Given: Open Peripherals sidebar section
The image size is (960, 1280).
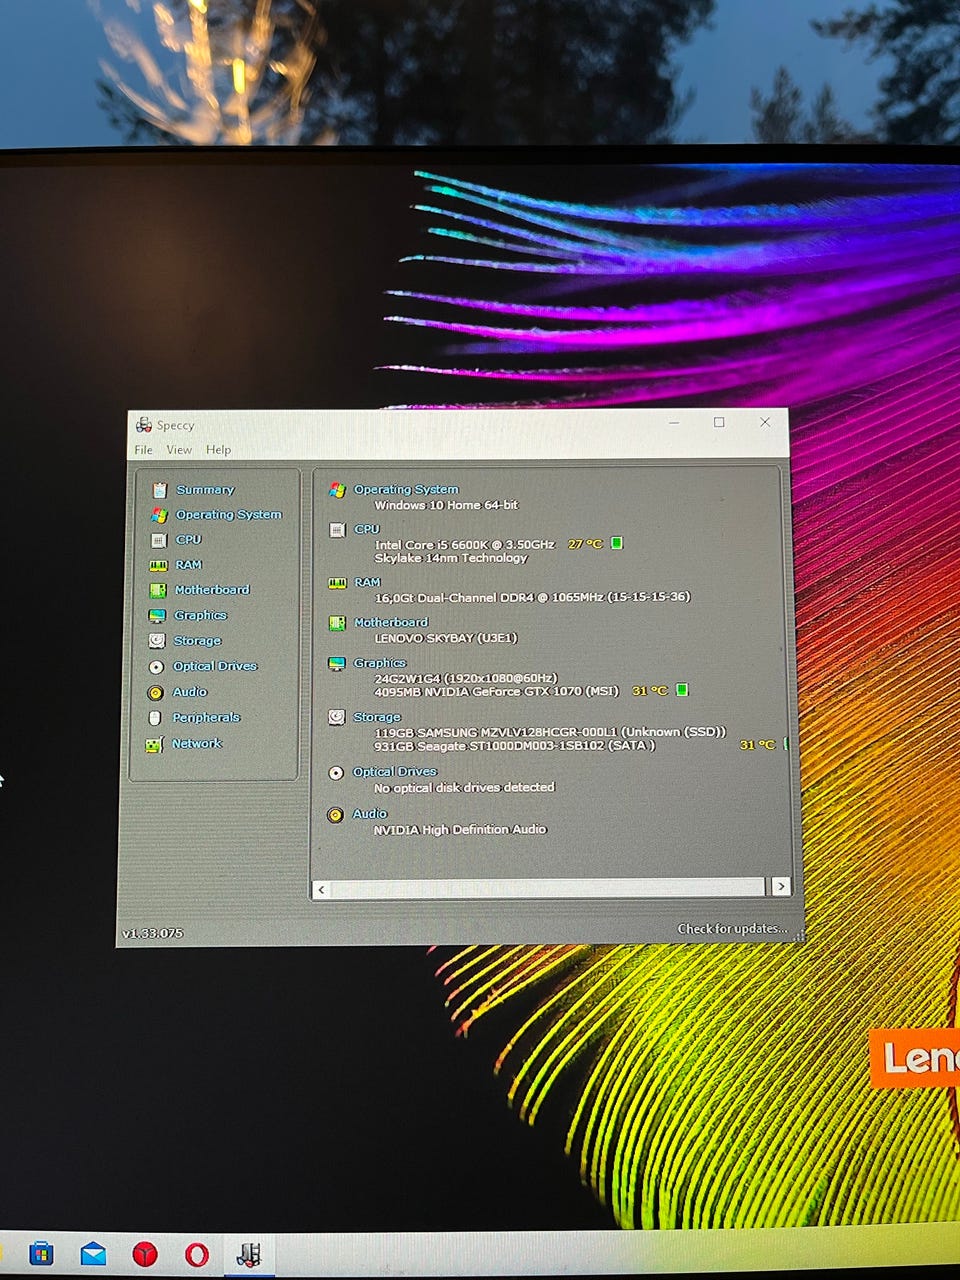Looking at the screenshot, I should [x=206, y=718].
